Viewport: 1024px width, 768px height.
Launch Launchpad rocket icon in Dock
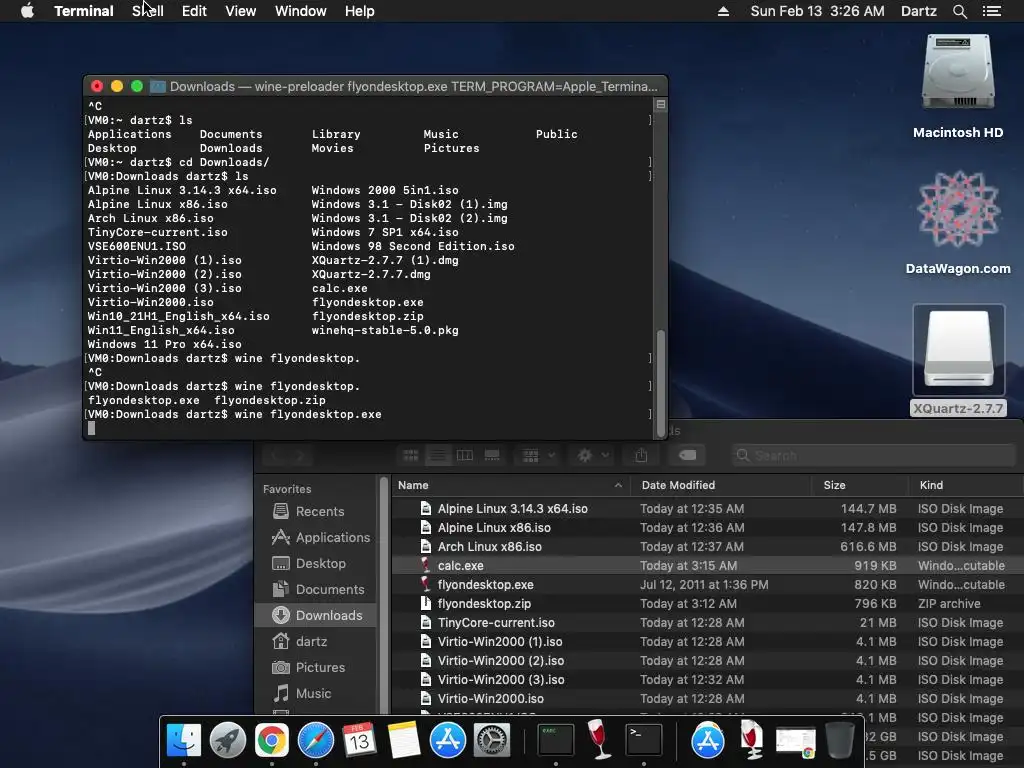(x=227, y=740)
